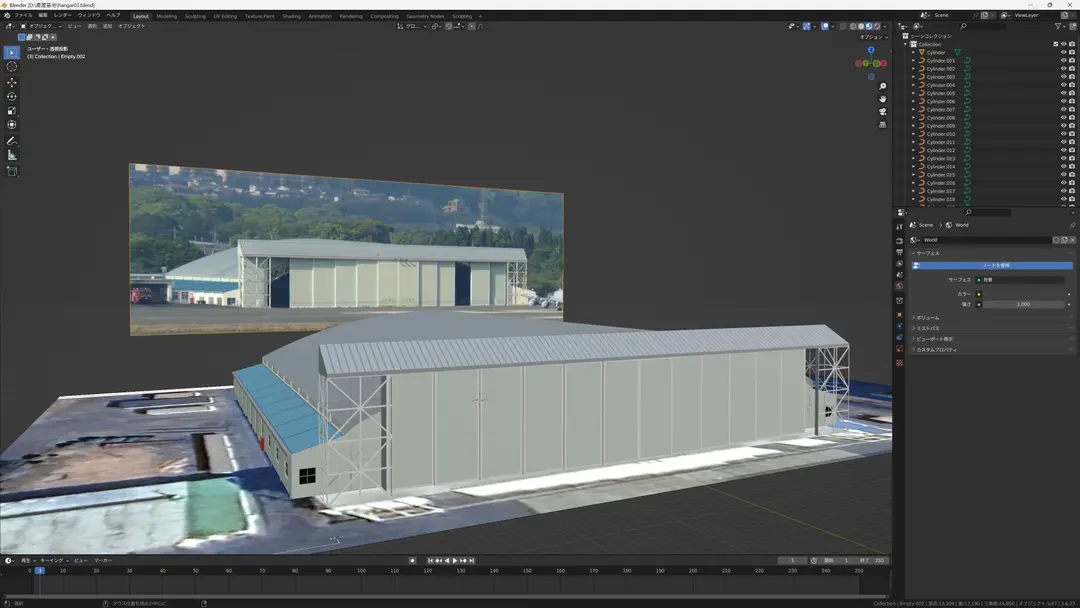Screen dimensions: 1080x608
Task: Open the ウィンドウ menu
Action: click(x=89, y=15)
